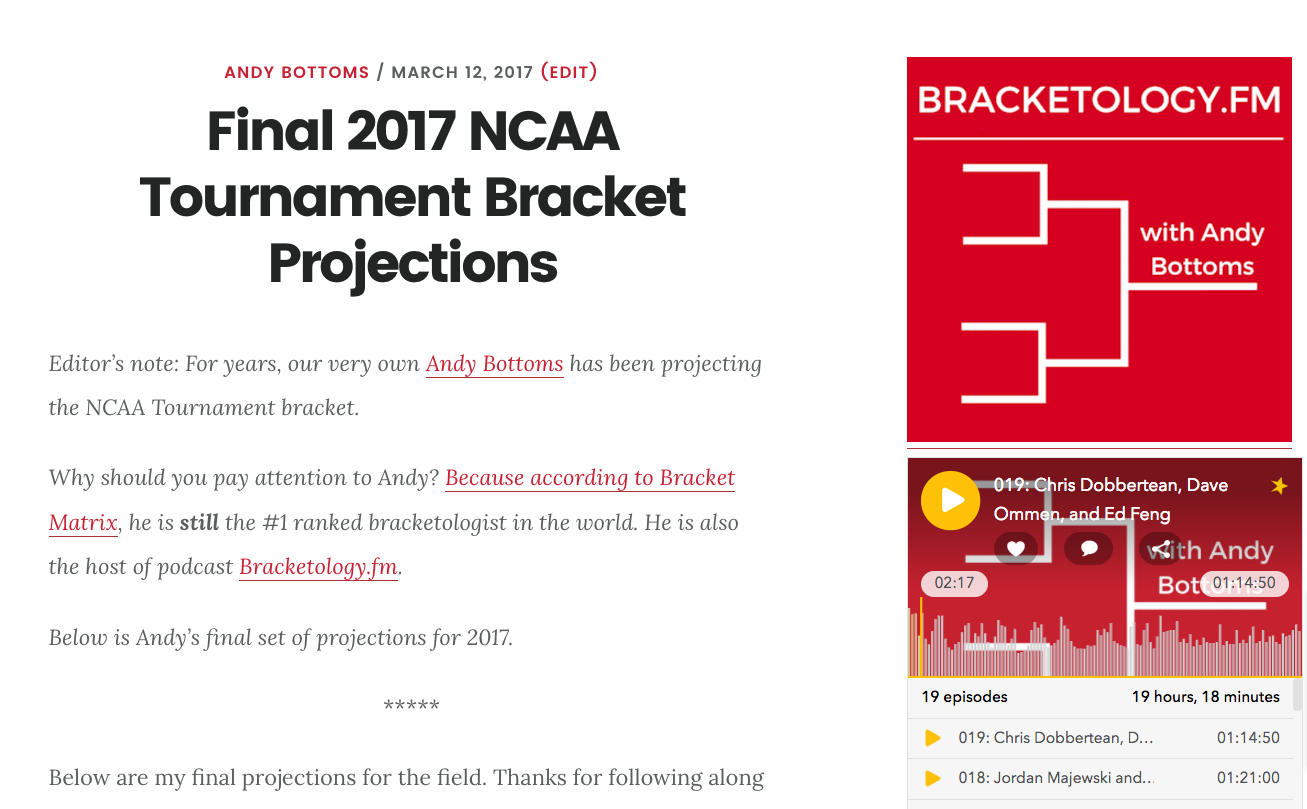The height and width of the screenshot is (809, 1307).
Task: Seek within the audio waveform
Action: [x=1100, y=650]
